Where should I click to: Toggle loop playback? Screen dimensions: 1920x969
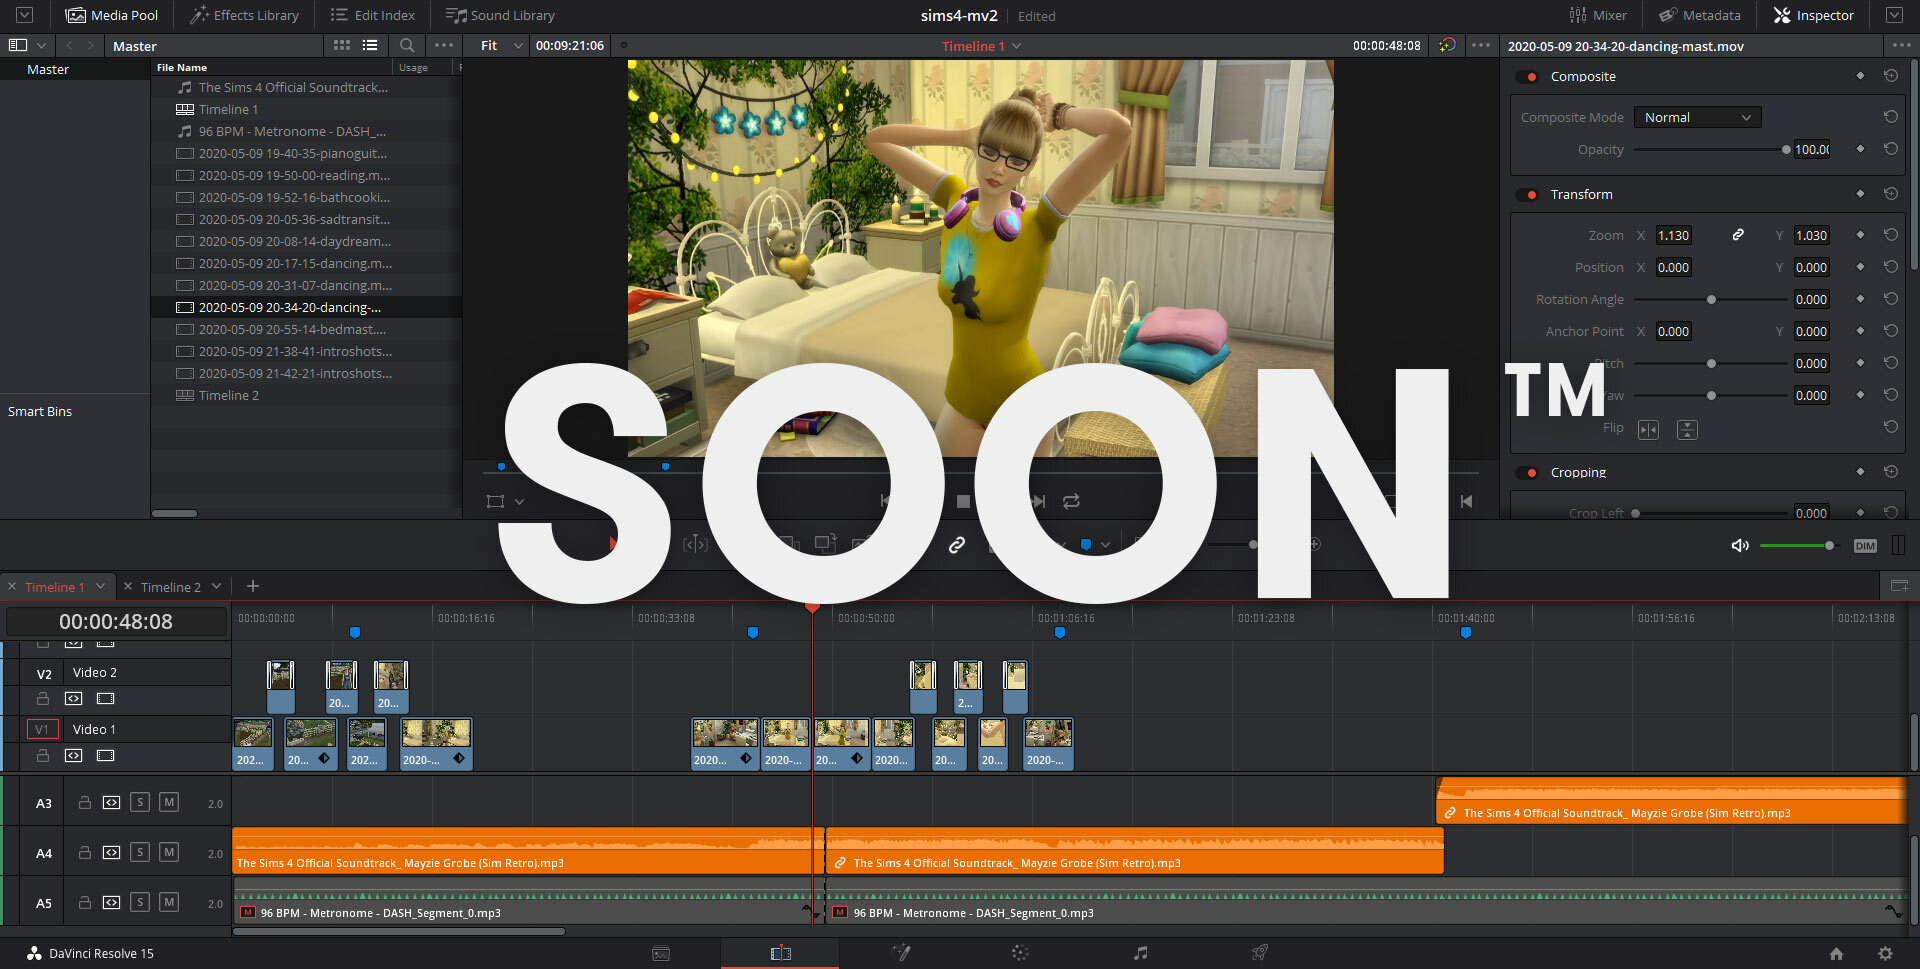(1071, 501)
